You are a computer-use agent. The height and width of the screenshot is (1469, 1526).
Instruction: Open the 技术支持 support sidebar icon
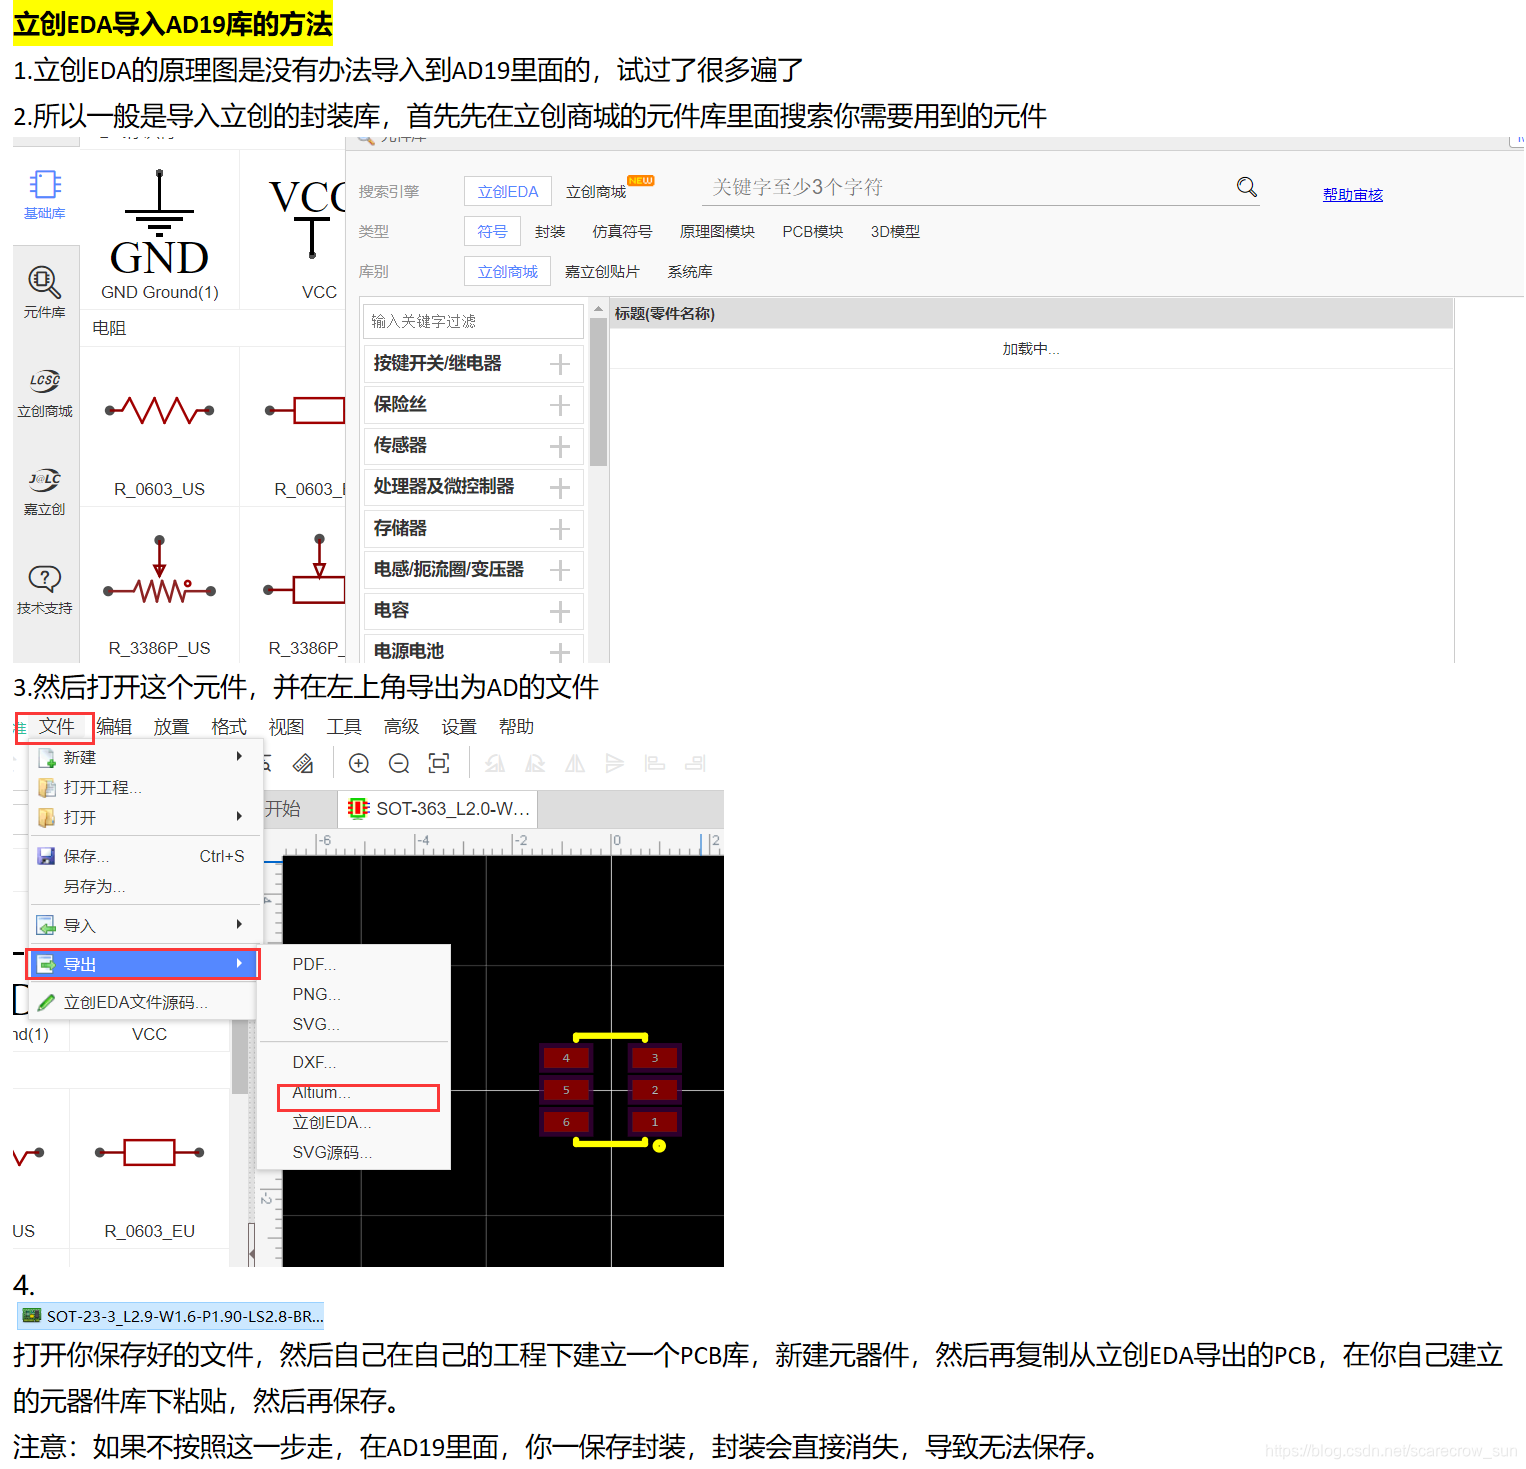click(x=45, y=589)
